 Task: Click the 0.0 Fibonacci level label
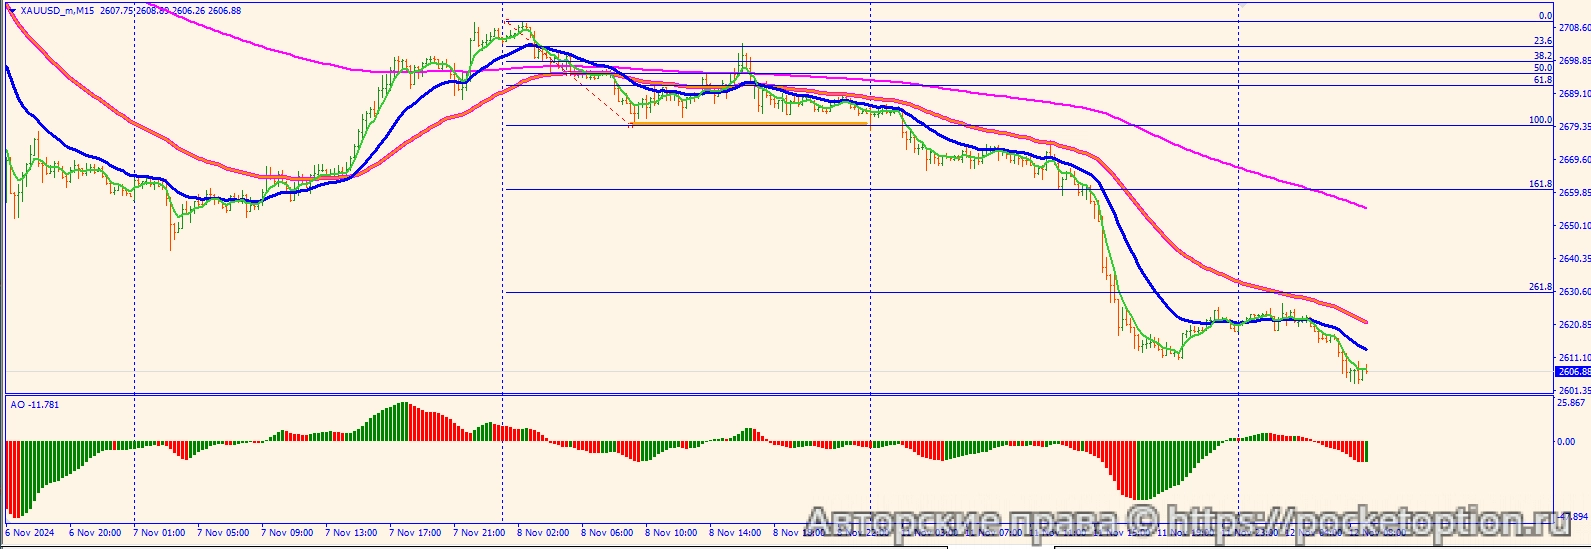[1544, 16]
